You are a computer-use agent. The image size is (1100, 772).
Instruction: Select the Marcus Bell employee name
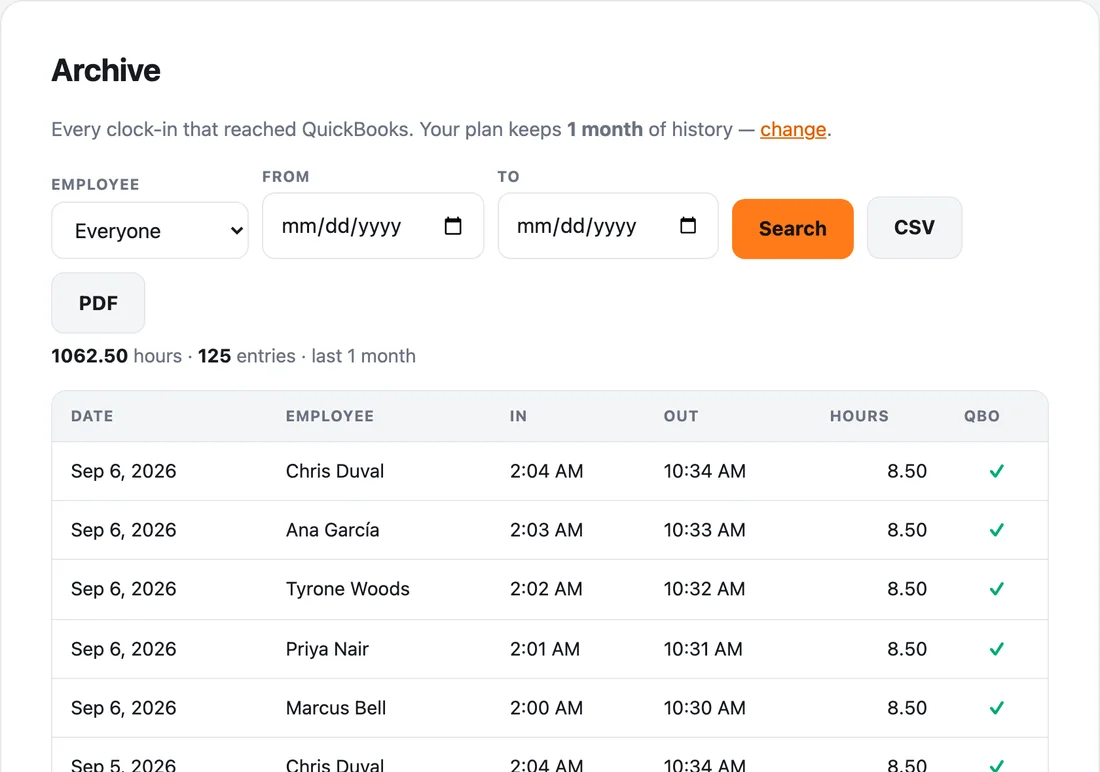coord(336,708)
